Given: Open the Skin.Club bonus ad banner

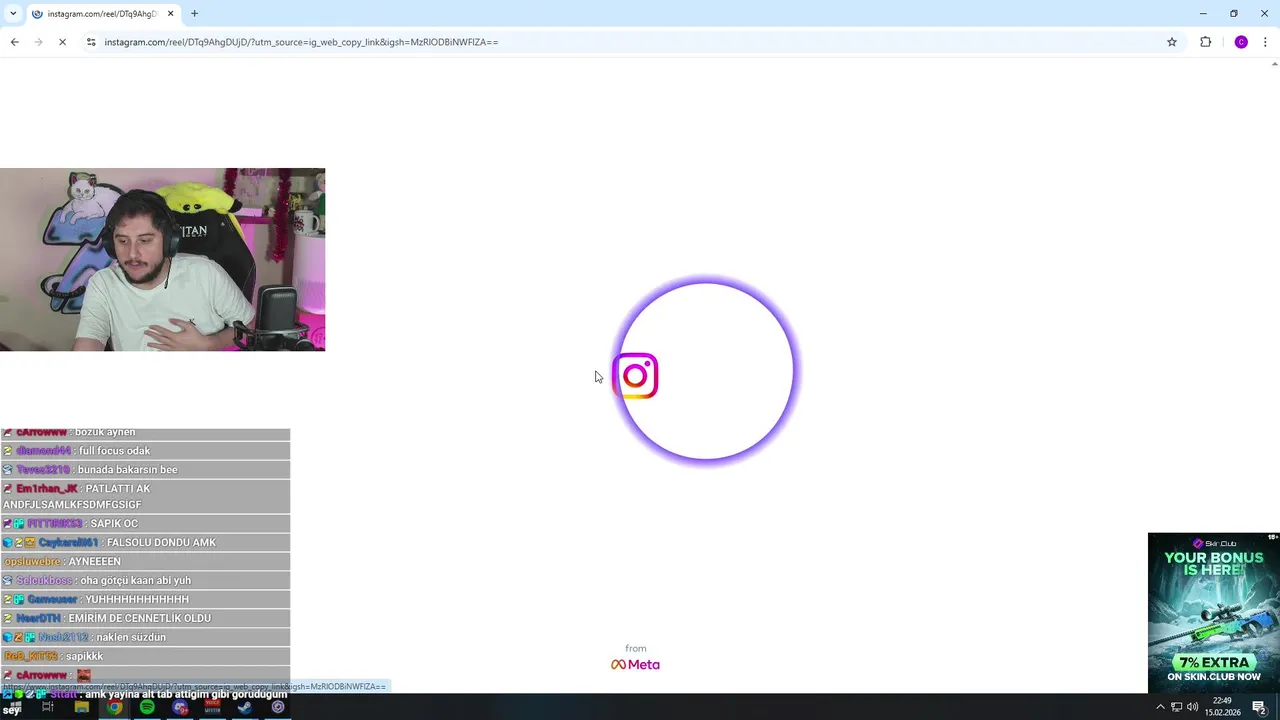Looking at the screenshot, I should [x=1213, y=612].
